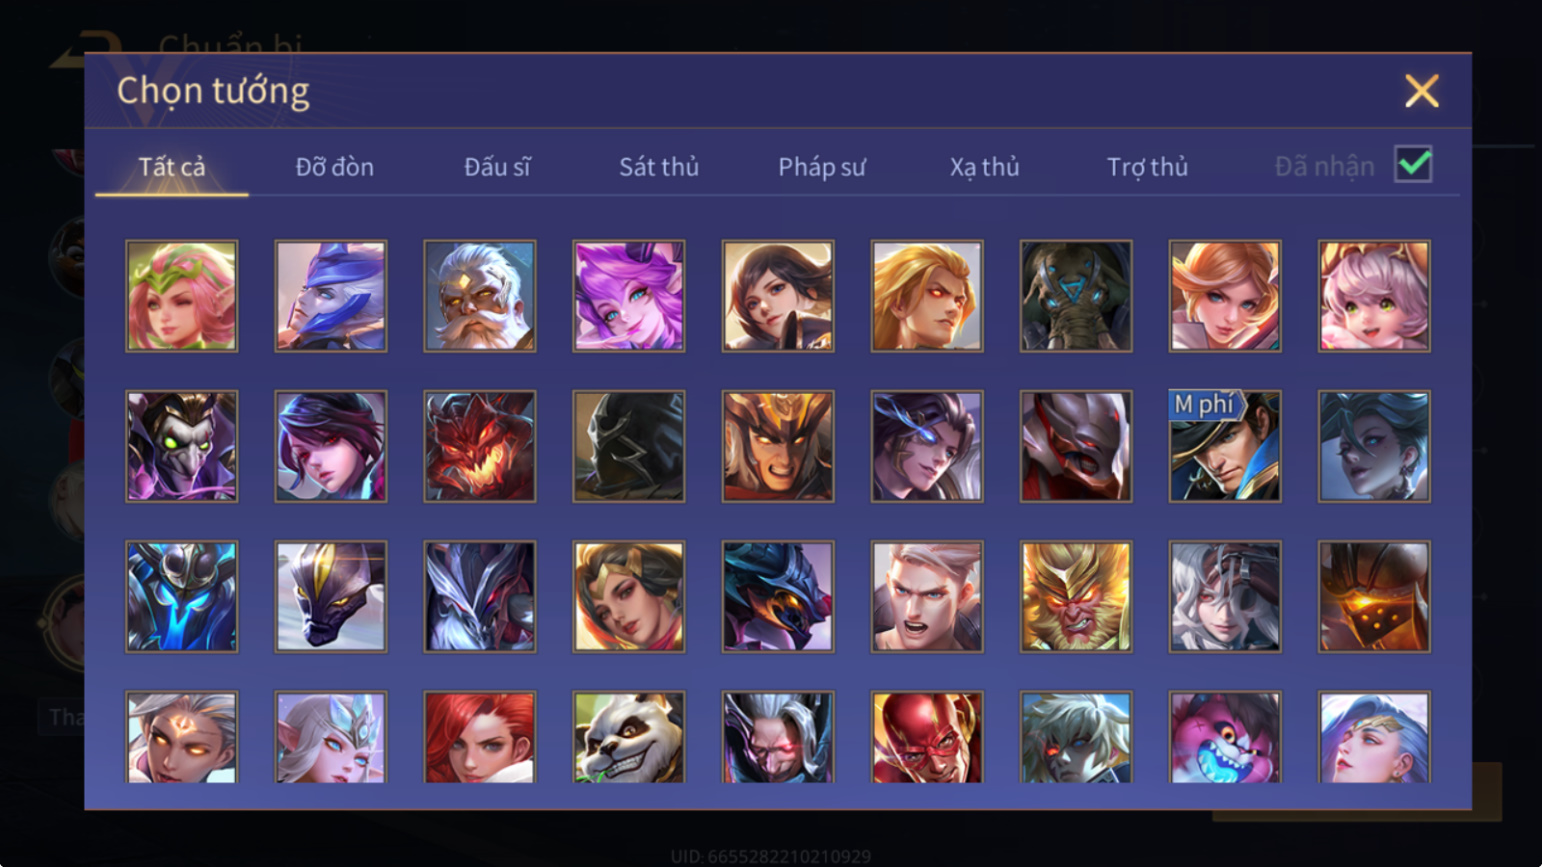Select the white-bearded old man hero
This screenshot has width=1542, height=867.
[x=480, y=296]
